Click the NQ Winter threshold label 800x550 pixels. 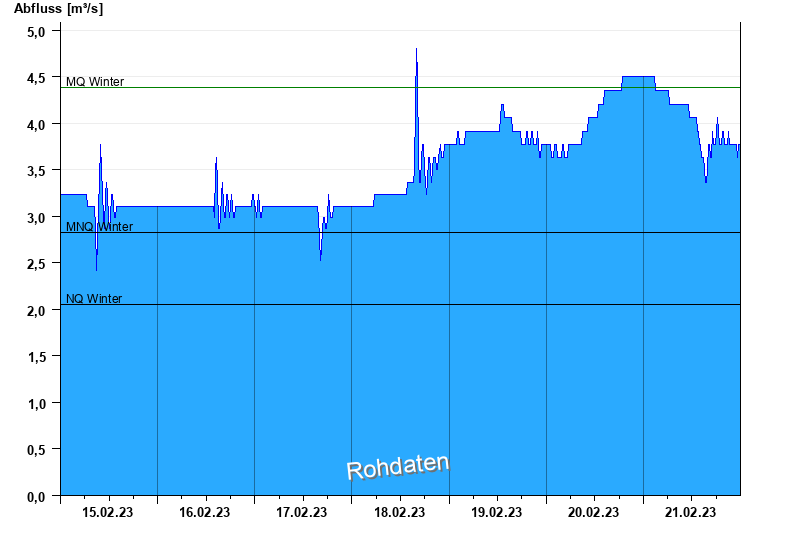[94, 298]
